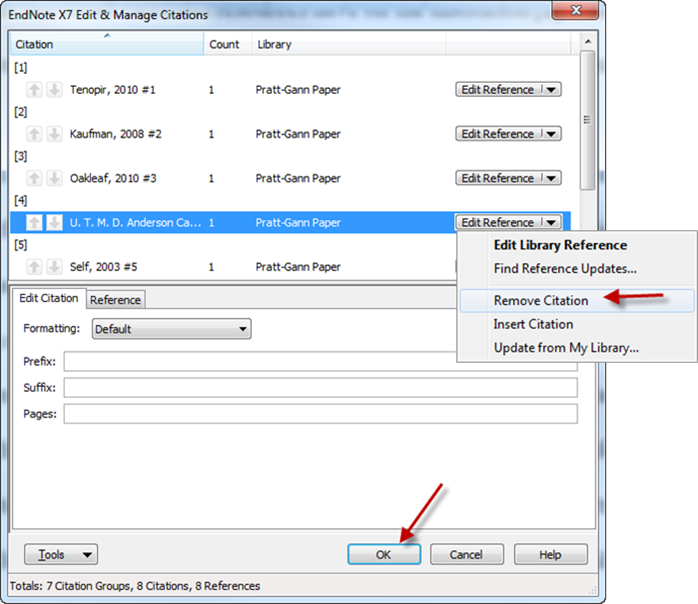The image size is (698, 604).
Task: Move Kaufman, 2008 #2 citation up
Action: (34, 134)
